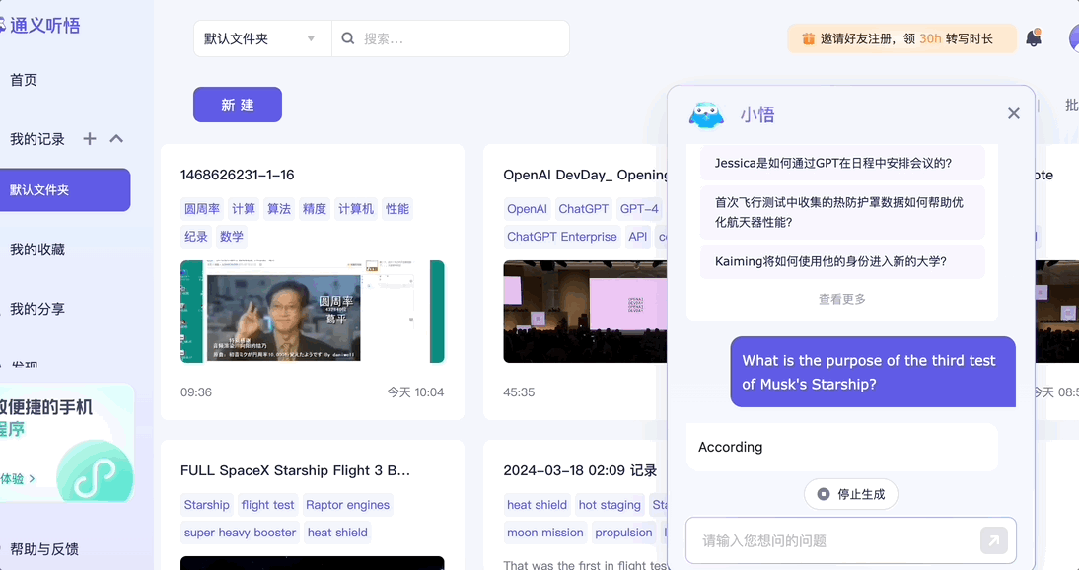Click the 09:36 duration text
The image size is (1079, 570).
pyautogui.click(x=196, y=392)
